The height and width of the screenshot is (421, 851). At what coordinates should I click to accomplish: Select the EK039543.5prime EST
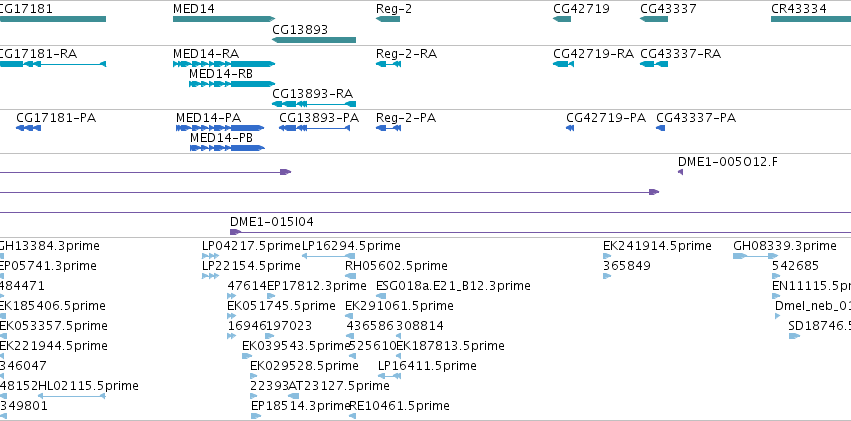247,356
